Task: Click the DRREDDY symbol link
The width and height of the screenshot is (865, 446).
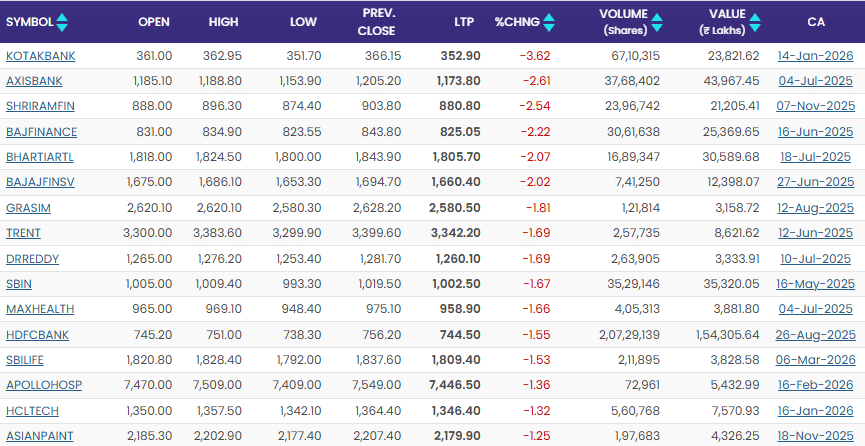Action: [x=32, y=259]
